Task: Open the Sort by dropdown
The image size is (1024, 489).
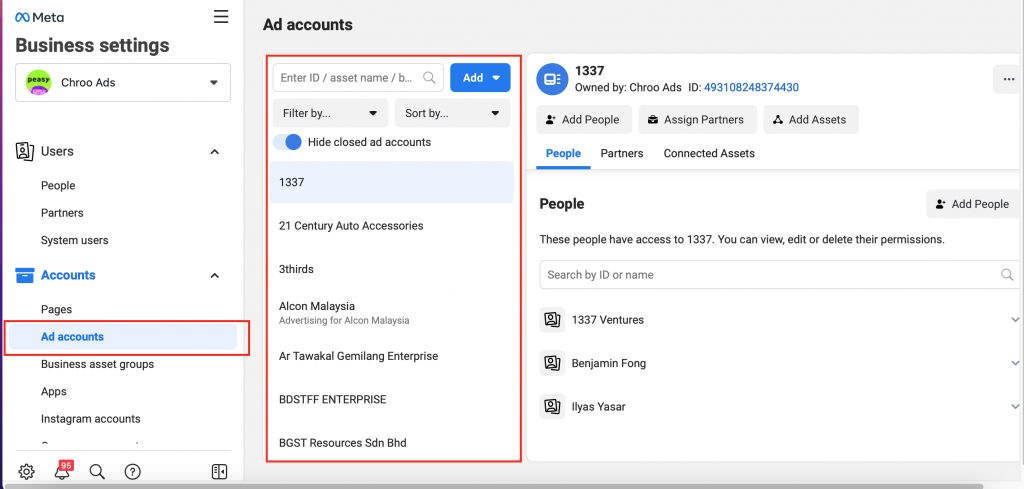Action: click(453, 113)
